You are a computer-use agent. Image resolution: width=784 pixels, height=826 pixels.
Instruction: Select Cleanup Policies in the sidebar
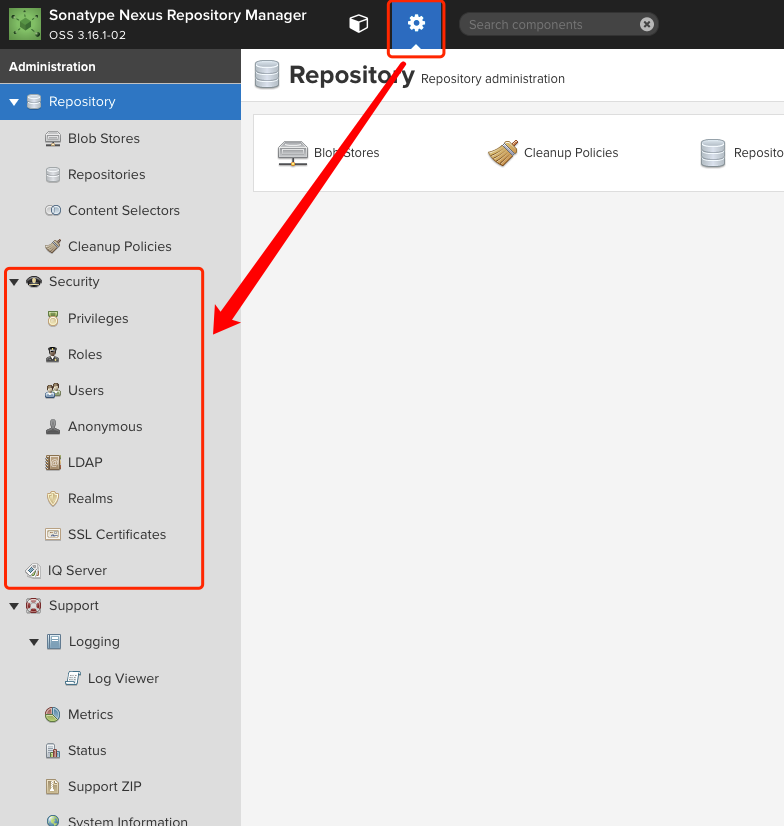[x=120, y=246]
